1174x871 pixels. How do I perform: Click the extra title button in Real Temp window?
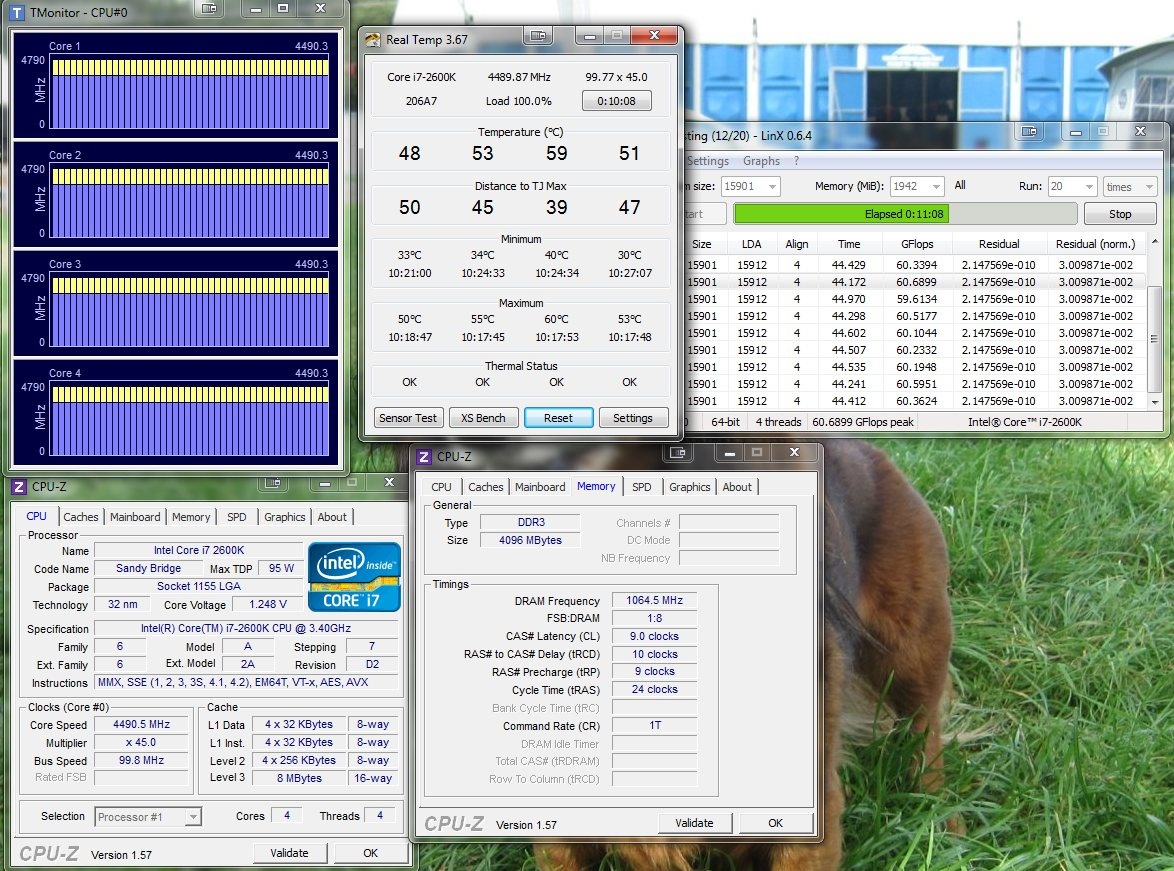point(538,35)
